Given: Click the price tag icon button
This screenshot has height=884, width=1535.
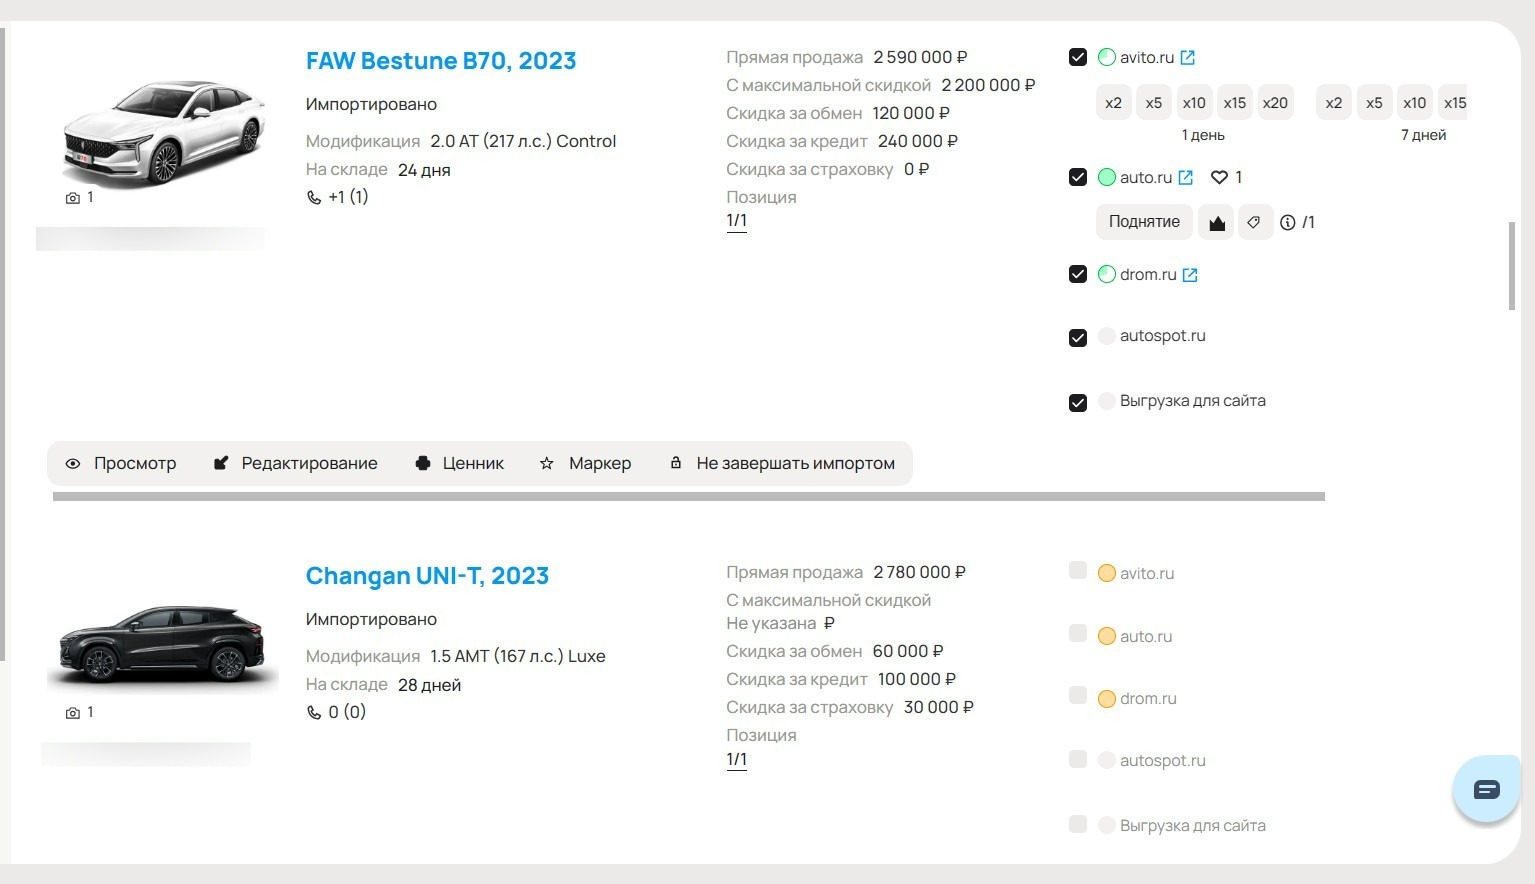Looking at the screenshot, I should 1254,222.
